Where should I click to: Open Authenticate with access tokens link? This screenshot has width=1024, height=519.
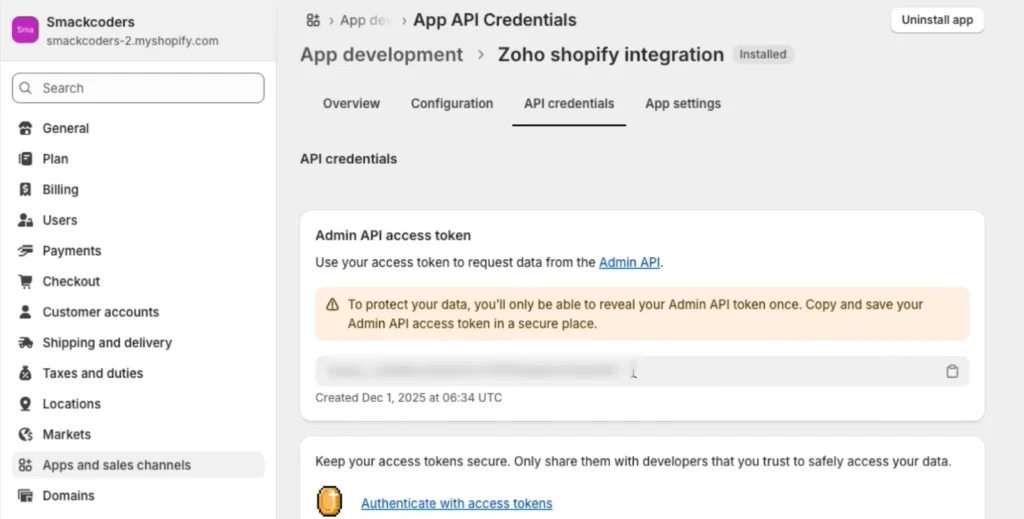pyautogui.click(x=456, y=503)
